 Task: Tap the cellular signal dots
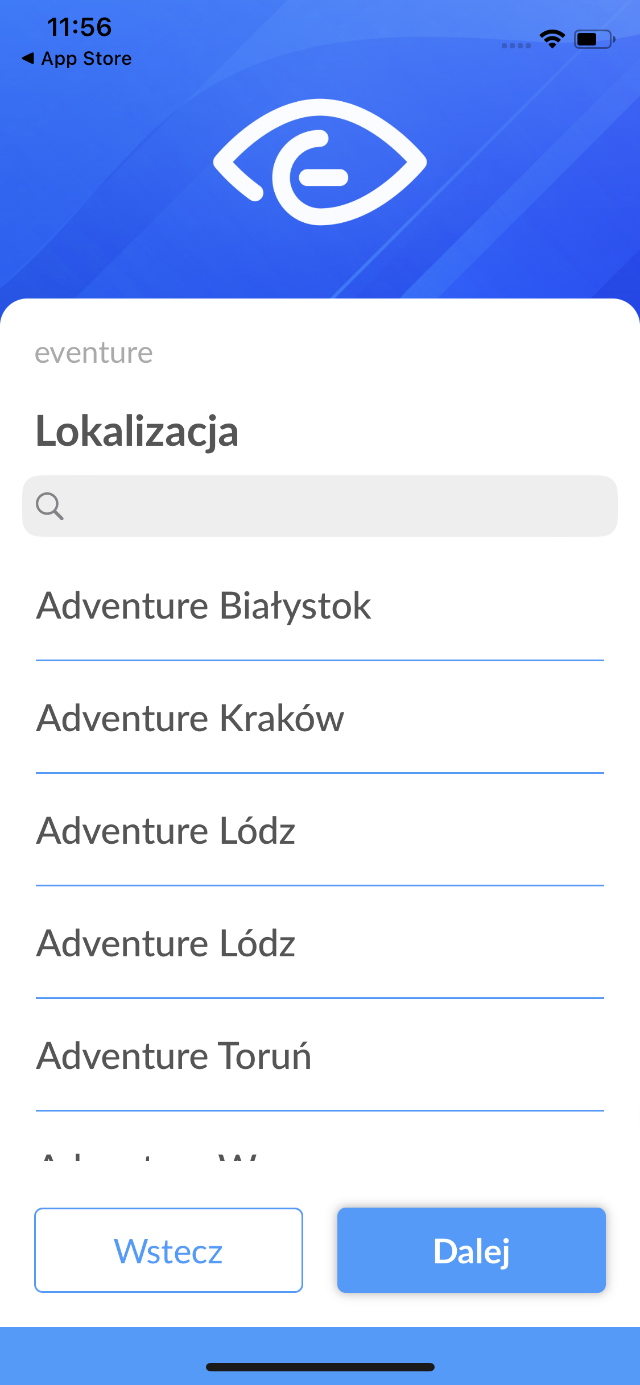click(516, 45)
